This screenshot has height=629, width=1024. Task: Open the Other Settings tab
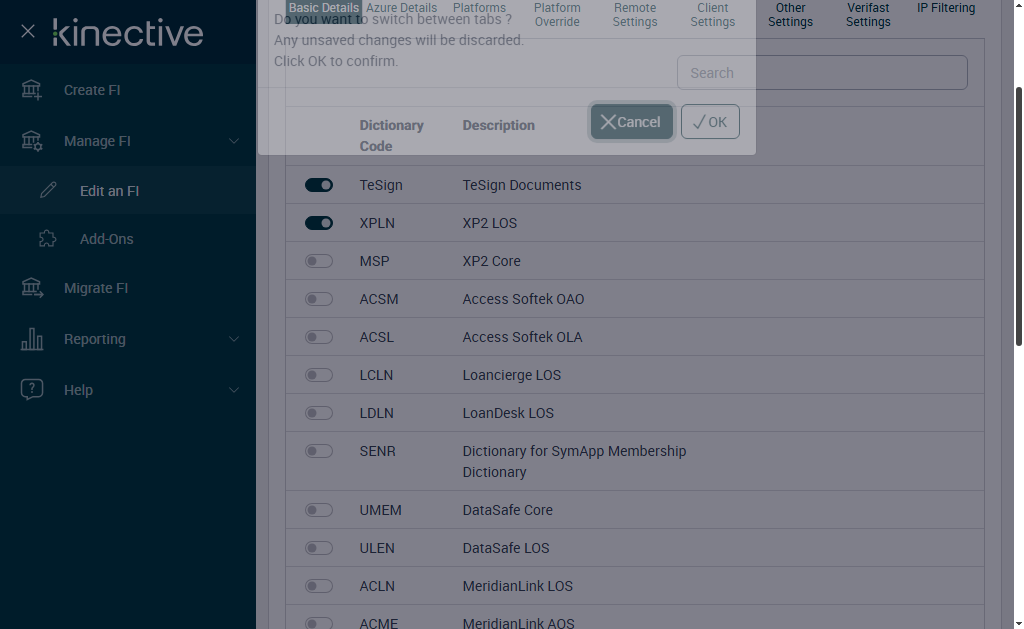pyautogui.click(x=790, y=14)
